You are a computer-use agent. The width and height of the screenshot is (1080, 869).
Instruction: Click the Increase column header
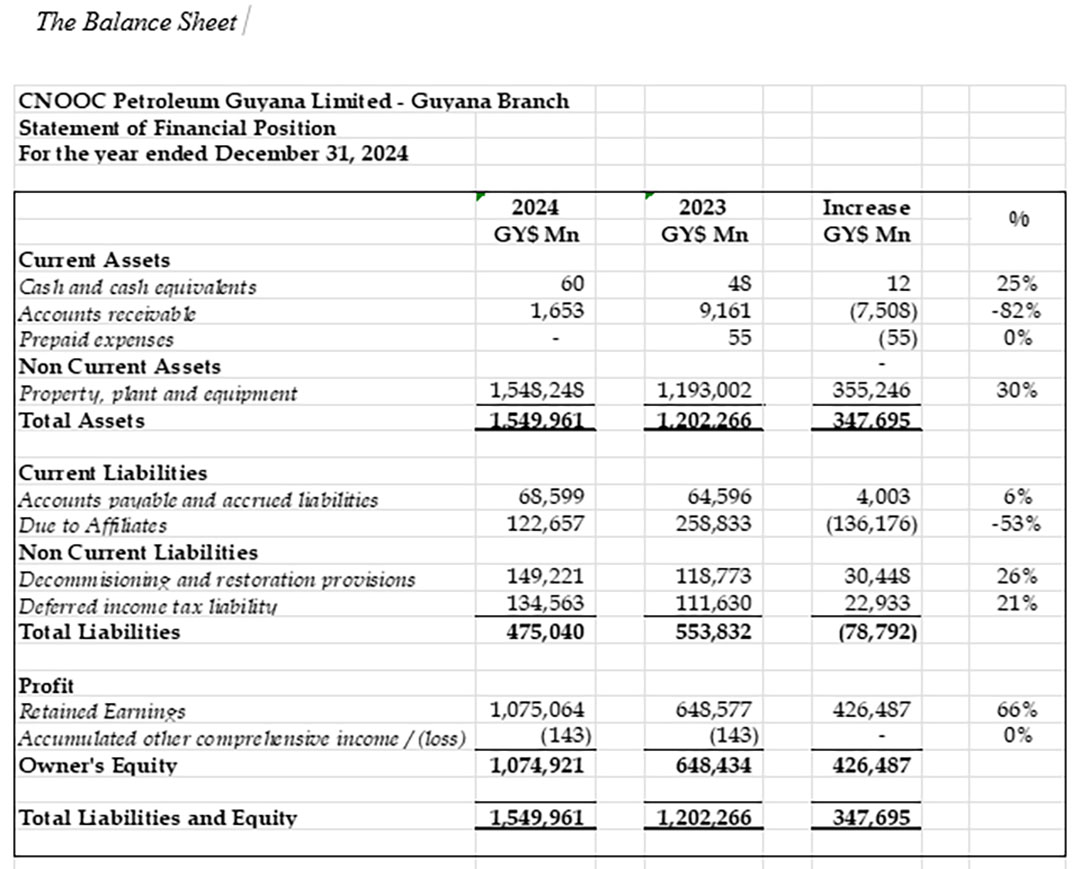(x=866, y=207)
